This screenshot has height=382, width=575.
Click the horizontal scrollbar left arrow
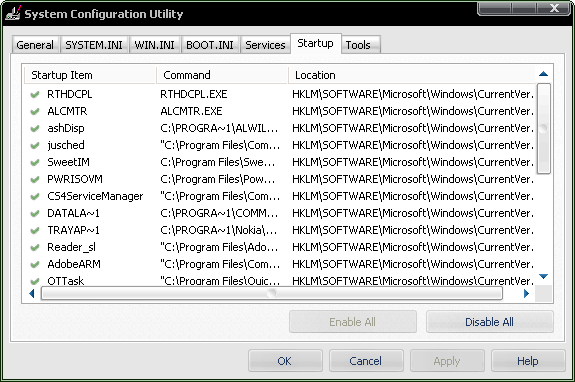point(32,293)
